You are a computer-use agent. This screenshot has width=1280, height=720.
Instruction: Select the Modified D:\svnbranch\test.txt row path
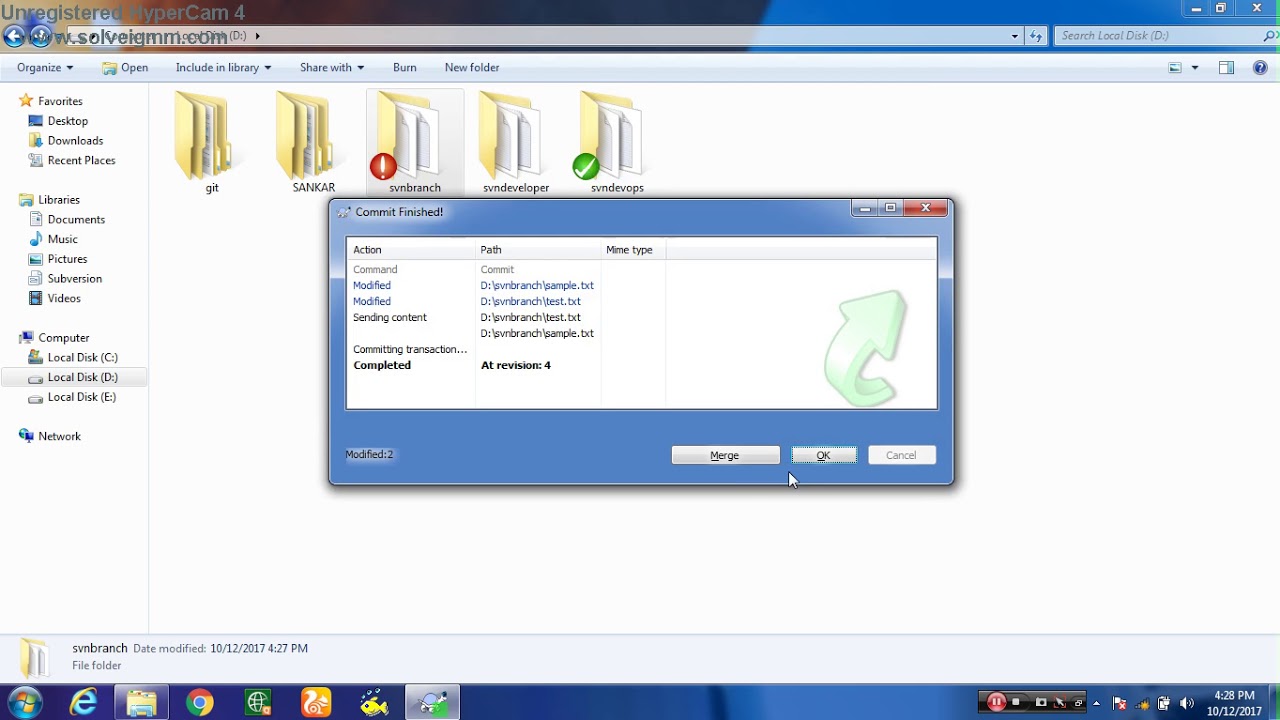coord(530,301)
